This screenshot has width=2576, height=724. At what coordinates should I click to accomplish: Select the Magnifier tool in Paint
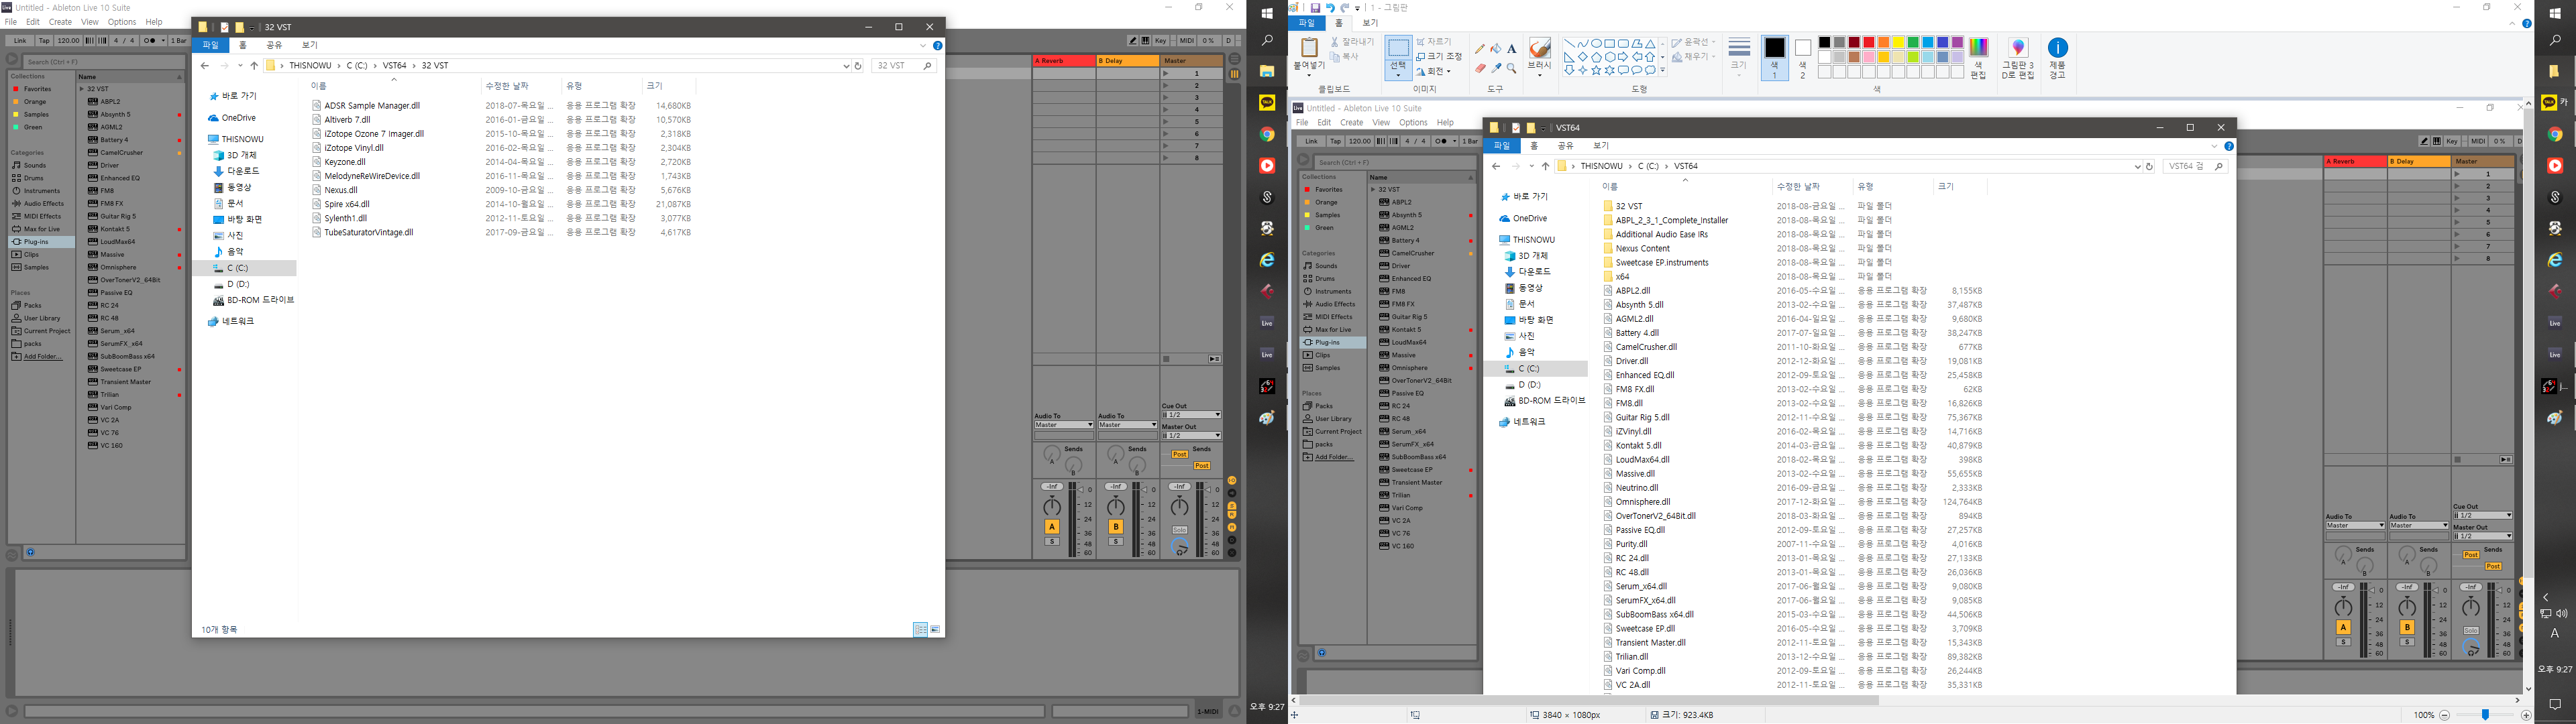tap(1512, 69)
